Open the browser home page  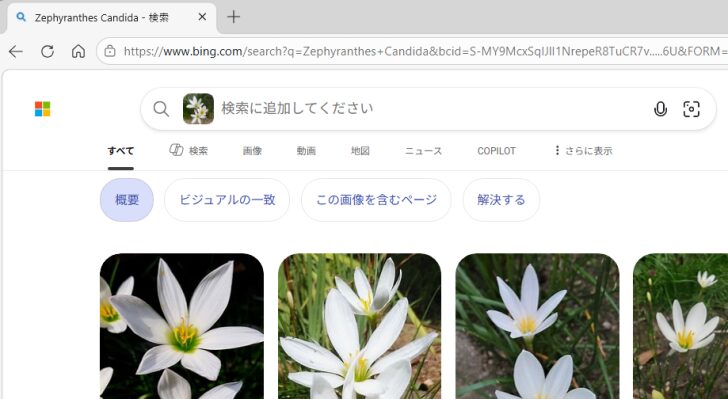[78, 51]
